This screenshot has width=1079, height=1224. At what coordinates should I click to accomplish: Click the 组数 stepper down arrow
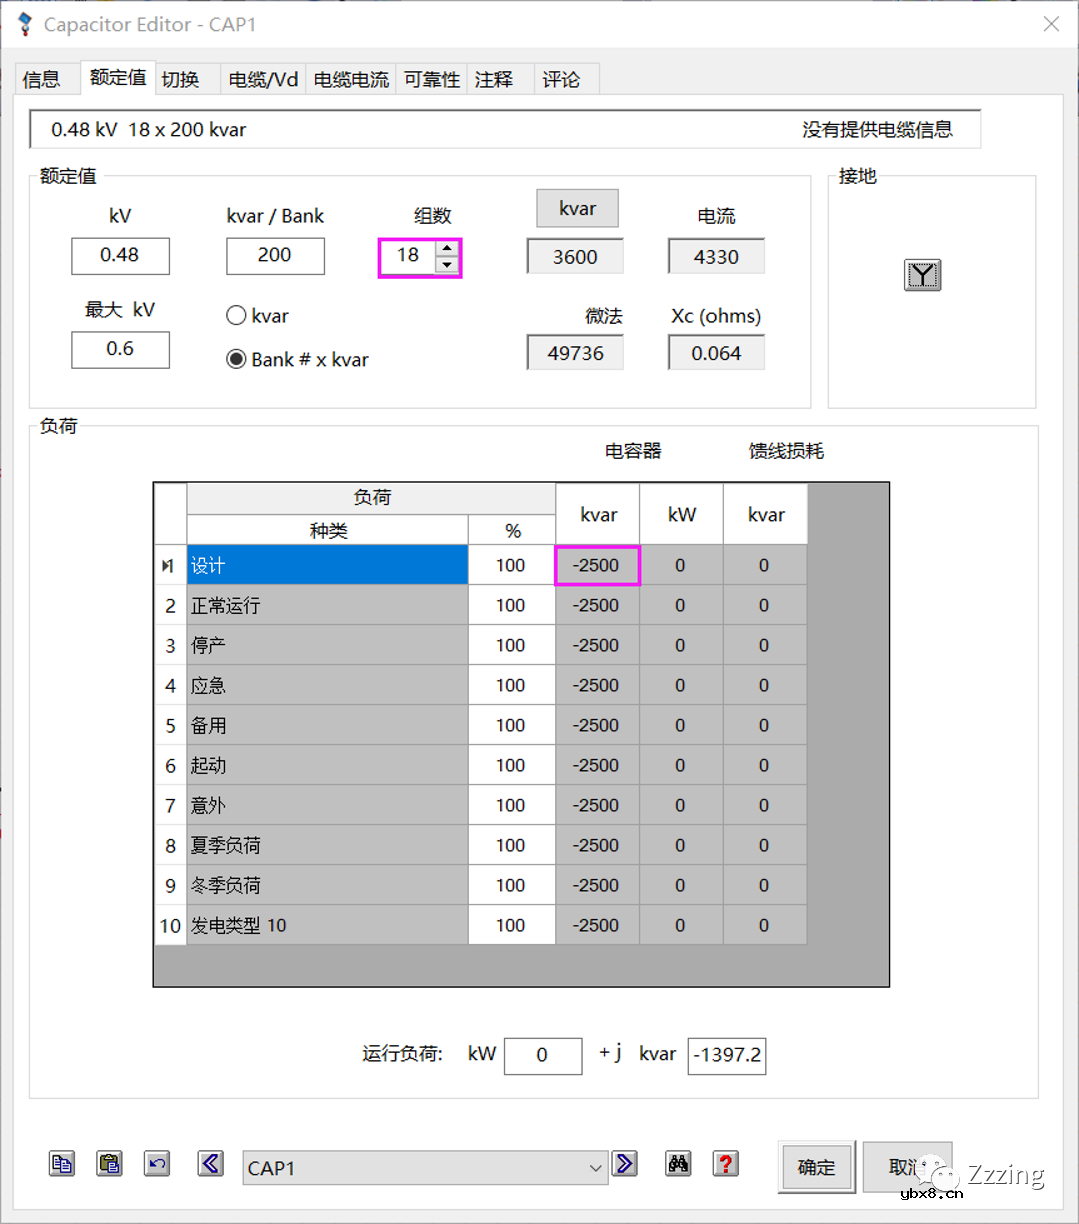(x=446, y=264)
